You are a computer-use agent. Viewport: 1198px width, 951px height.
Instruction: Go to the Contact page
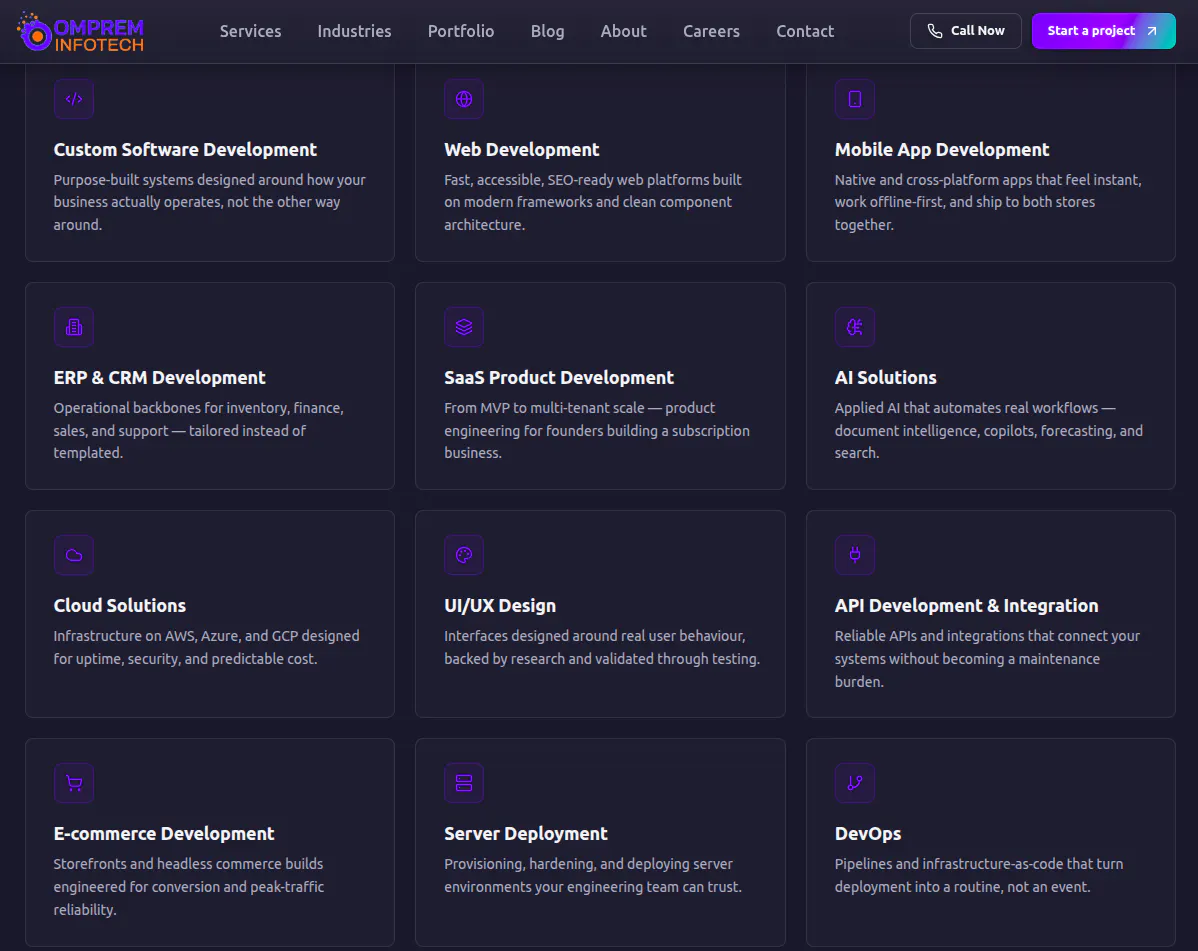click(805, 31)
